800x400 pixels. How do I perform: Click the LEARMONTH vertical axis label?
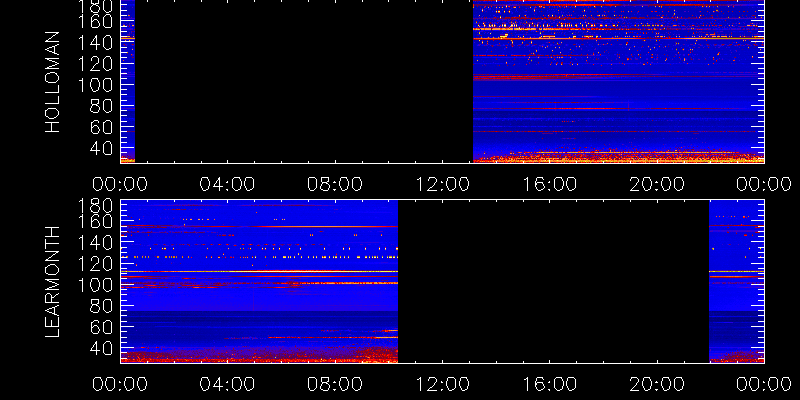tap(53, 281)
